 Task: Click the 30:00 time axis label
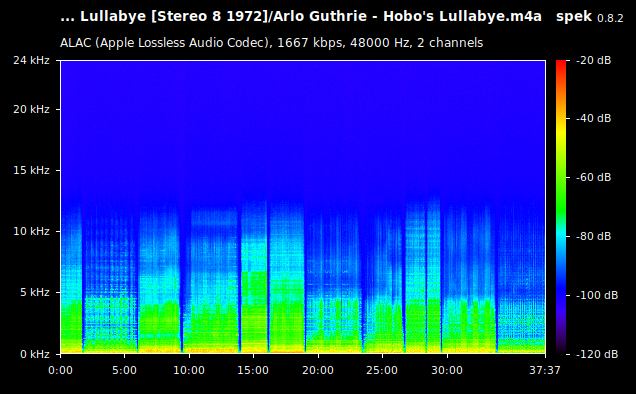[447, 370]
